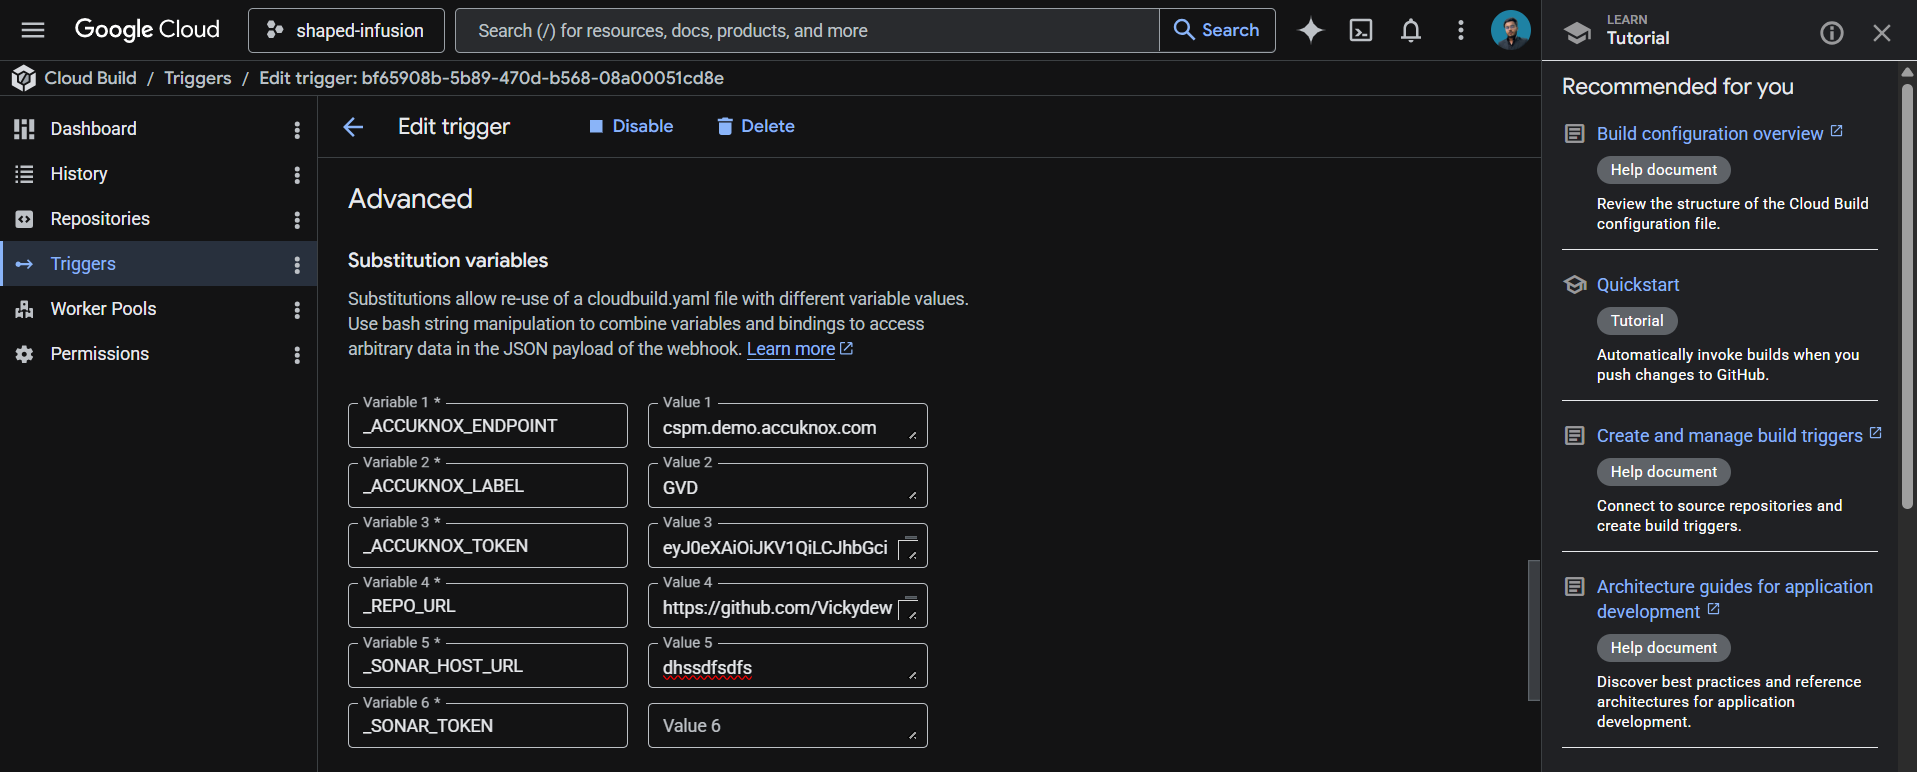The height and width of the screenshot is (772, 1917).
Task: Open Repositories row options kebab
Action: pos(297,220)
